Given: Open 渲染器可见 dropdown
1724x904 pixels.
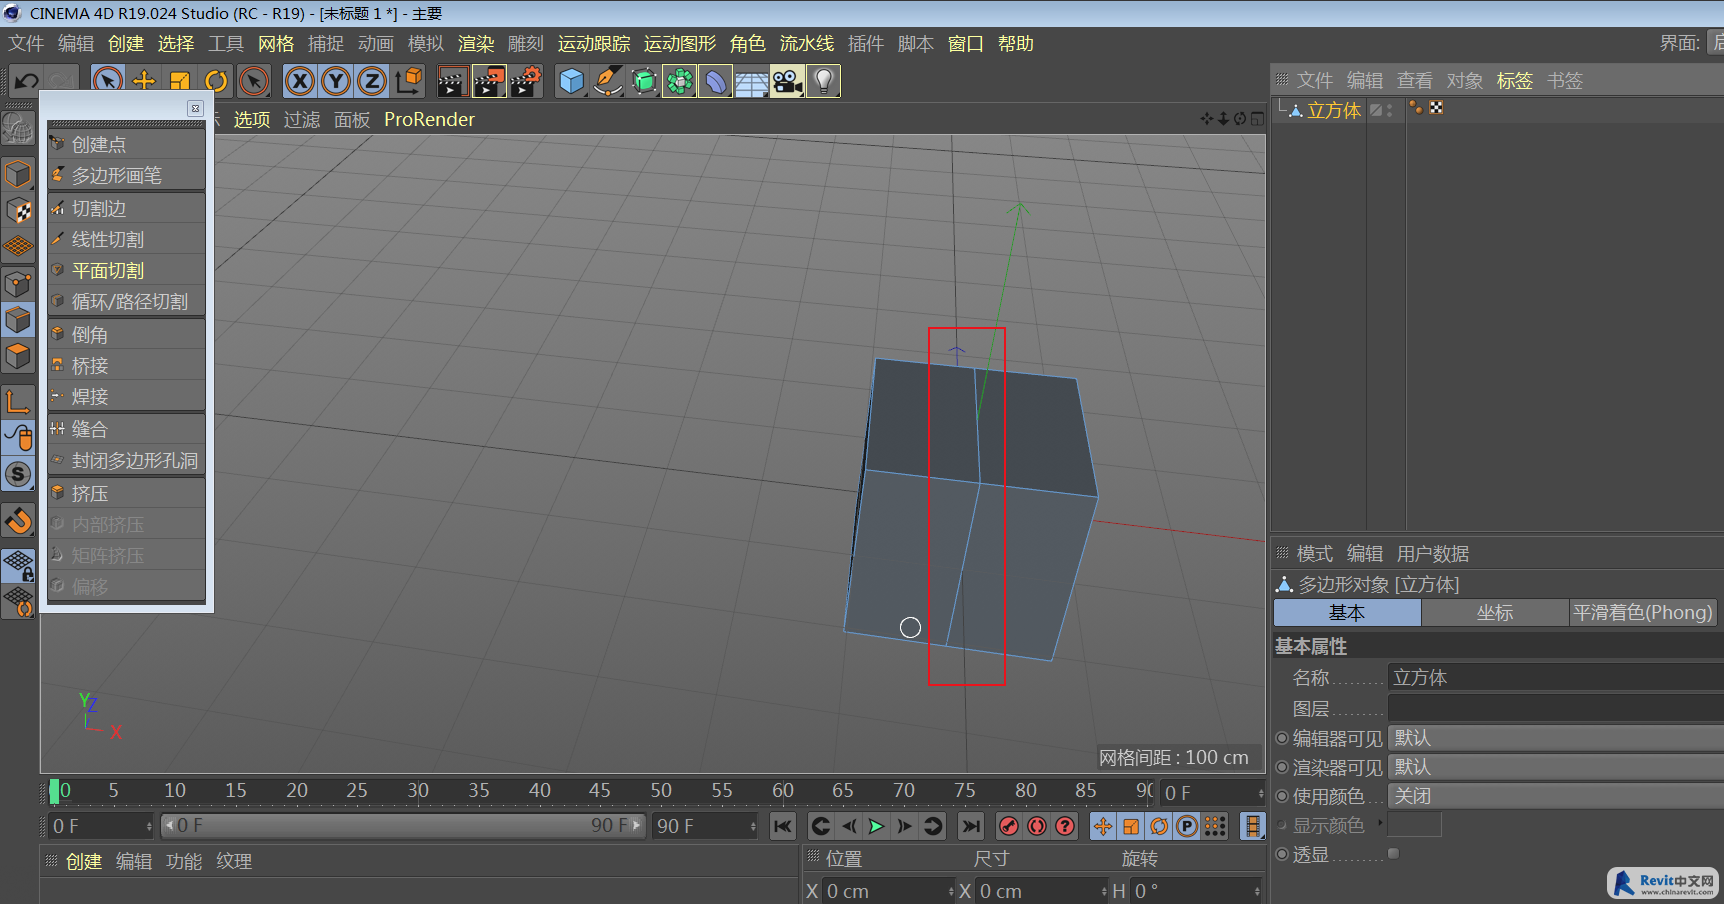Looking at the screenshot, I should (x=1555, y=767).
